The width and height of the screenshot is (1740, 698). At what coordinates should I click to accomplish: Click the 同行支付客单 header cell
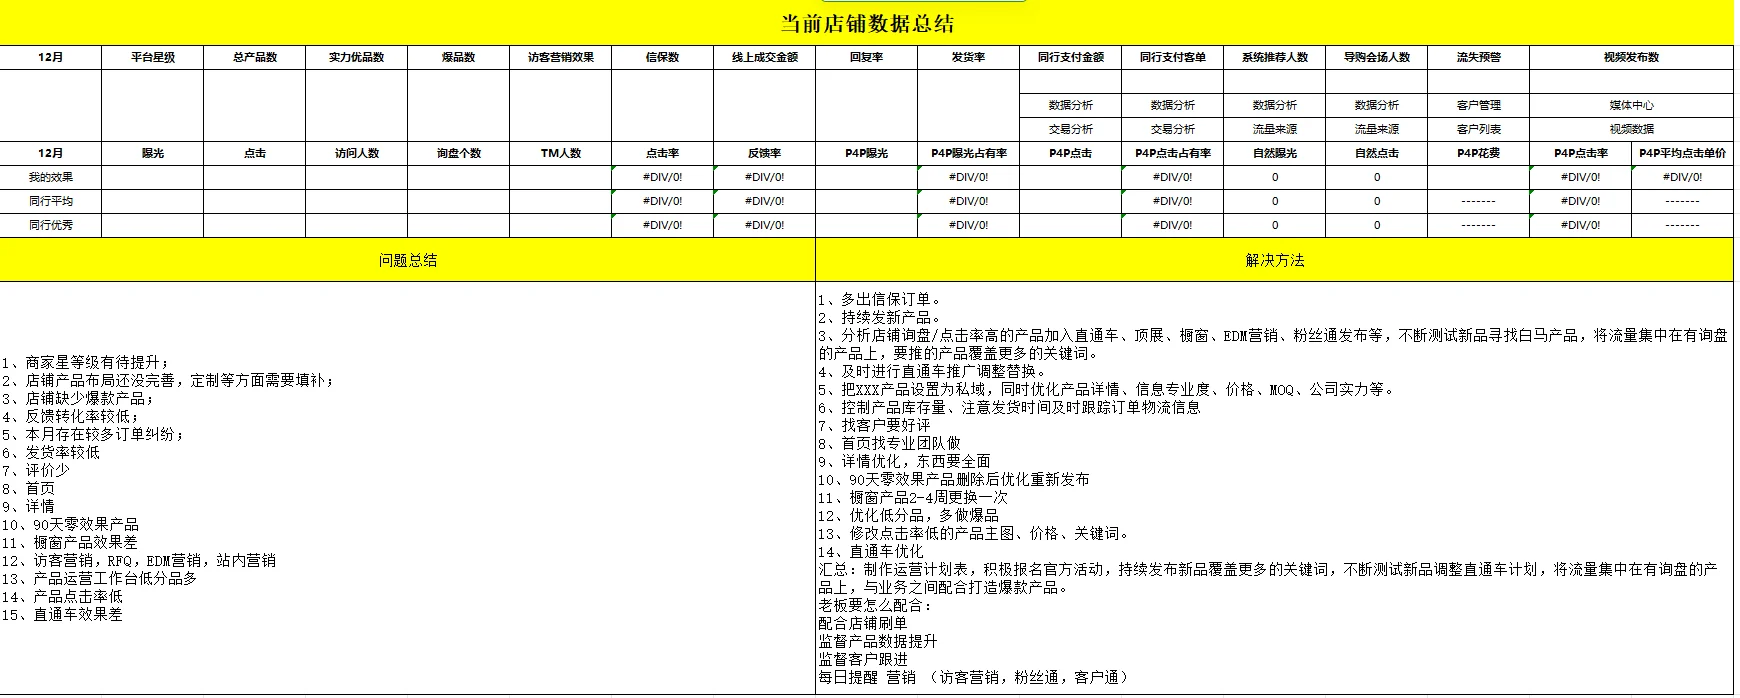1173,57
